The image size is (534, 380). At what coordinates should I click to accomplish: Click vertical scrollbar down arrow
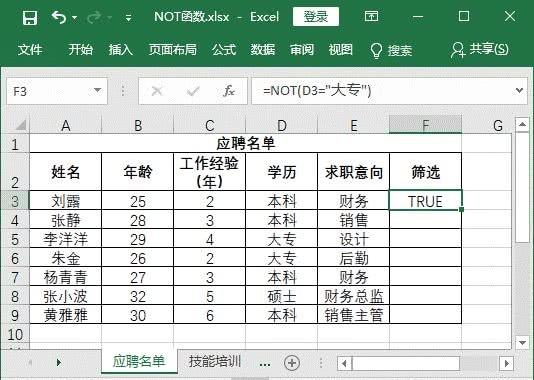pos(522,342)
